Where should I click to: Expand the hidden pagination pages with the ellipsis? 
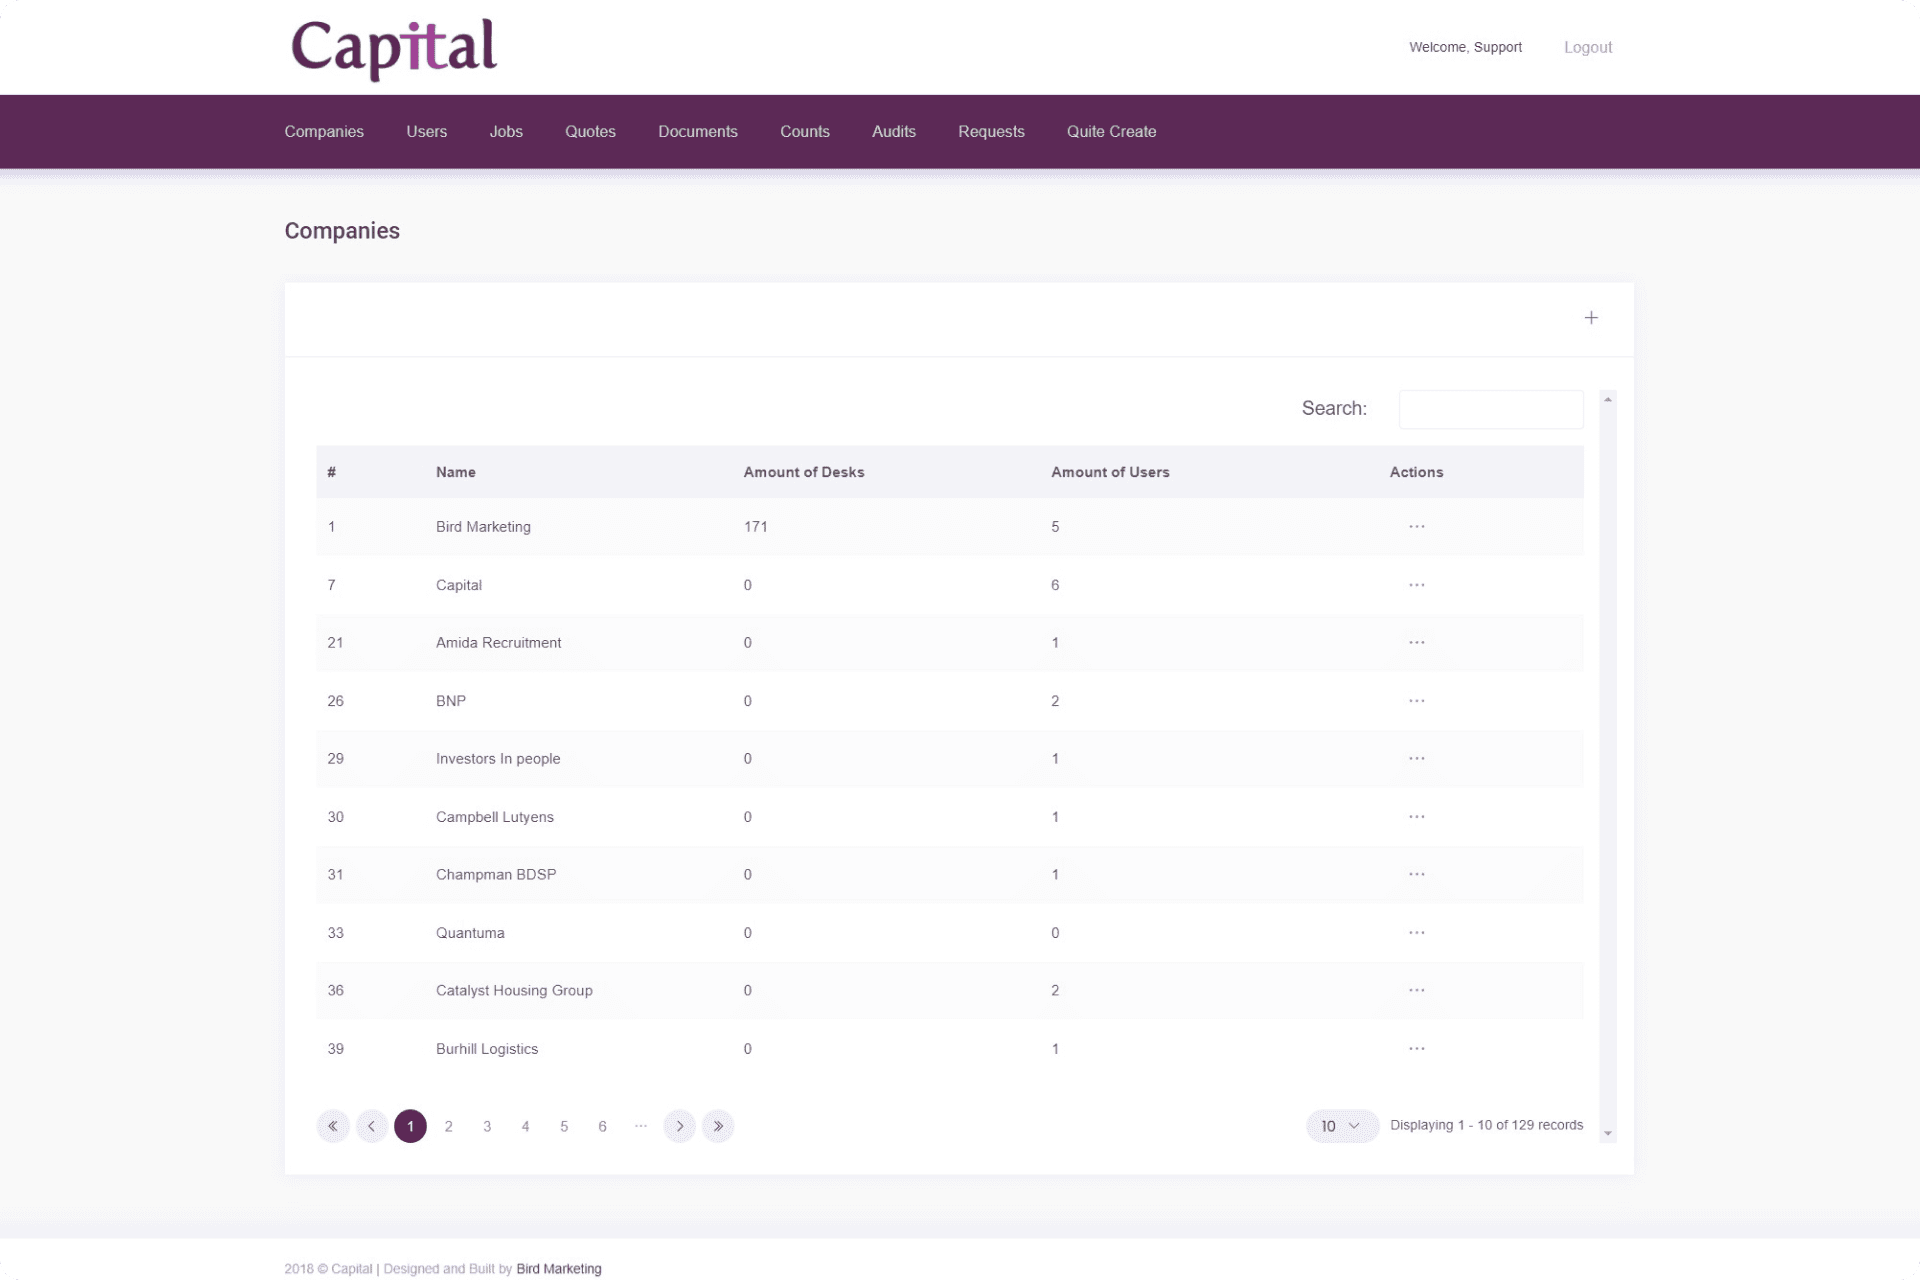640,1126
